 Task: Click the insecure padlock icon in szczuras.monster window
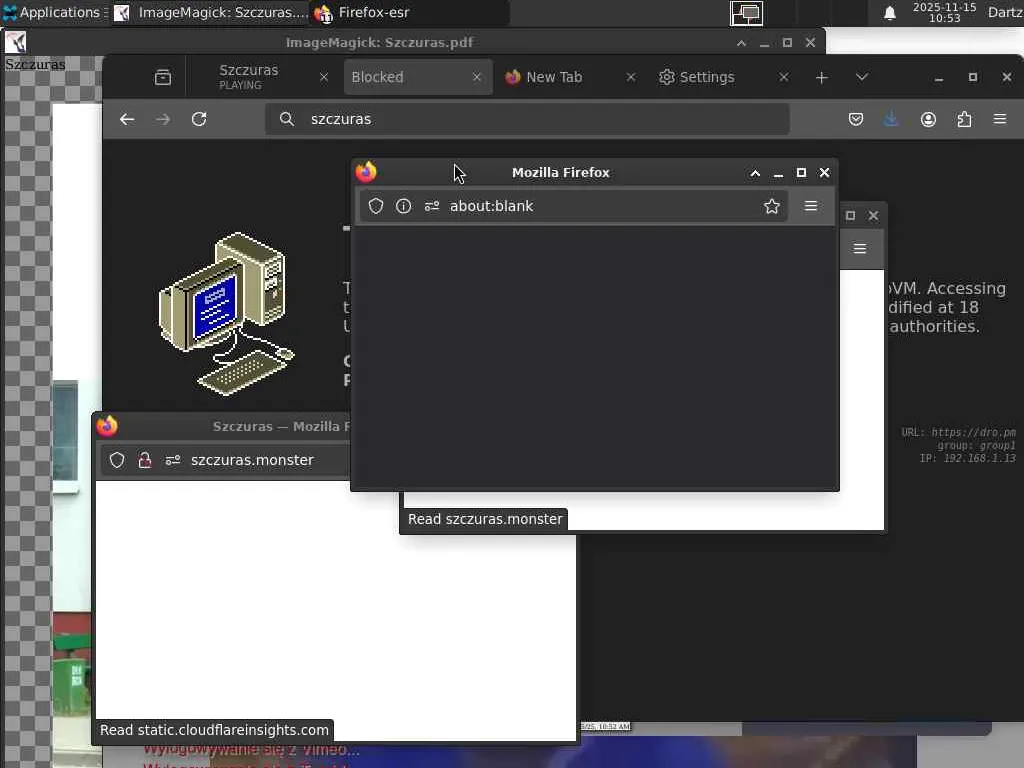[x=145, y=460]
